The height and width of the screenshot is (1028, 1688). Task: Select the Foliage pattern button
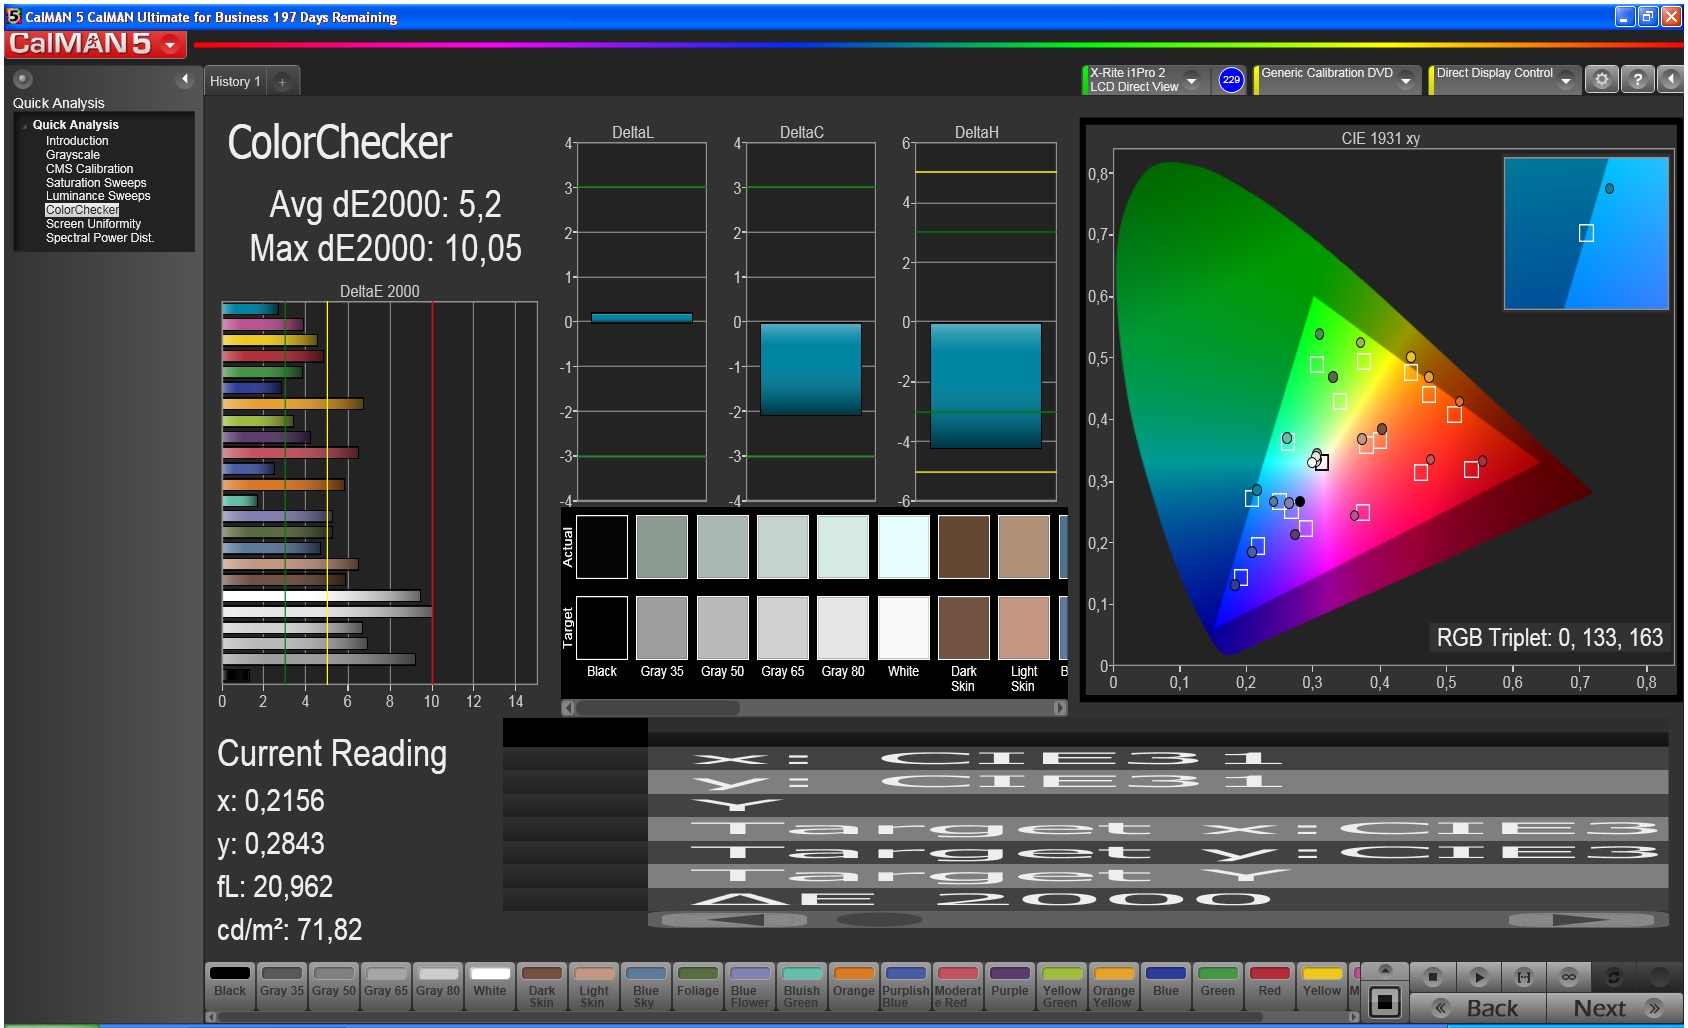(698, 985)
